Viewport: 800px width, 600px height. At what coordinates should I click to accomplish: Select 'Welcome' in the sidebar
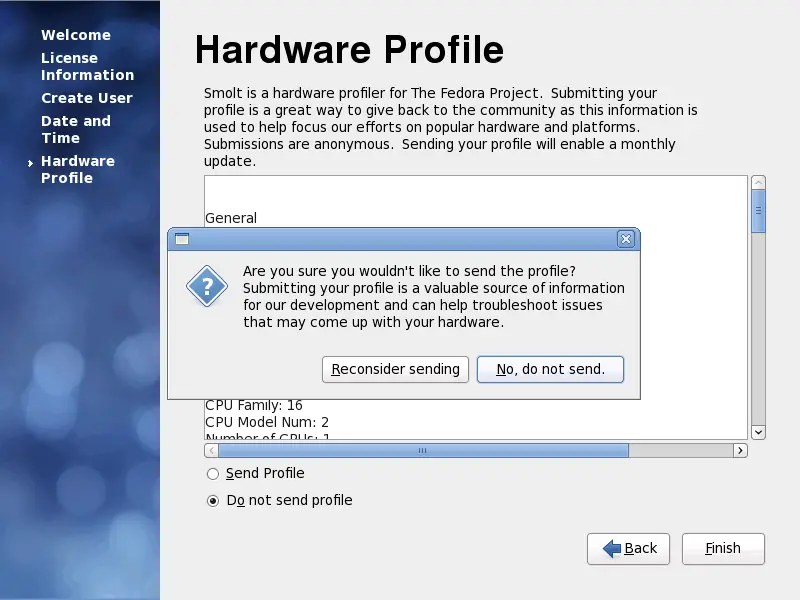(76, 35)
